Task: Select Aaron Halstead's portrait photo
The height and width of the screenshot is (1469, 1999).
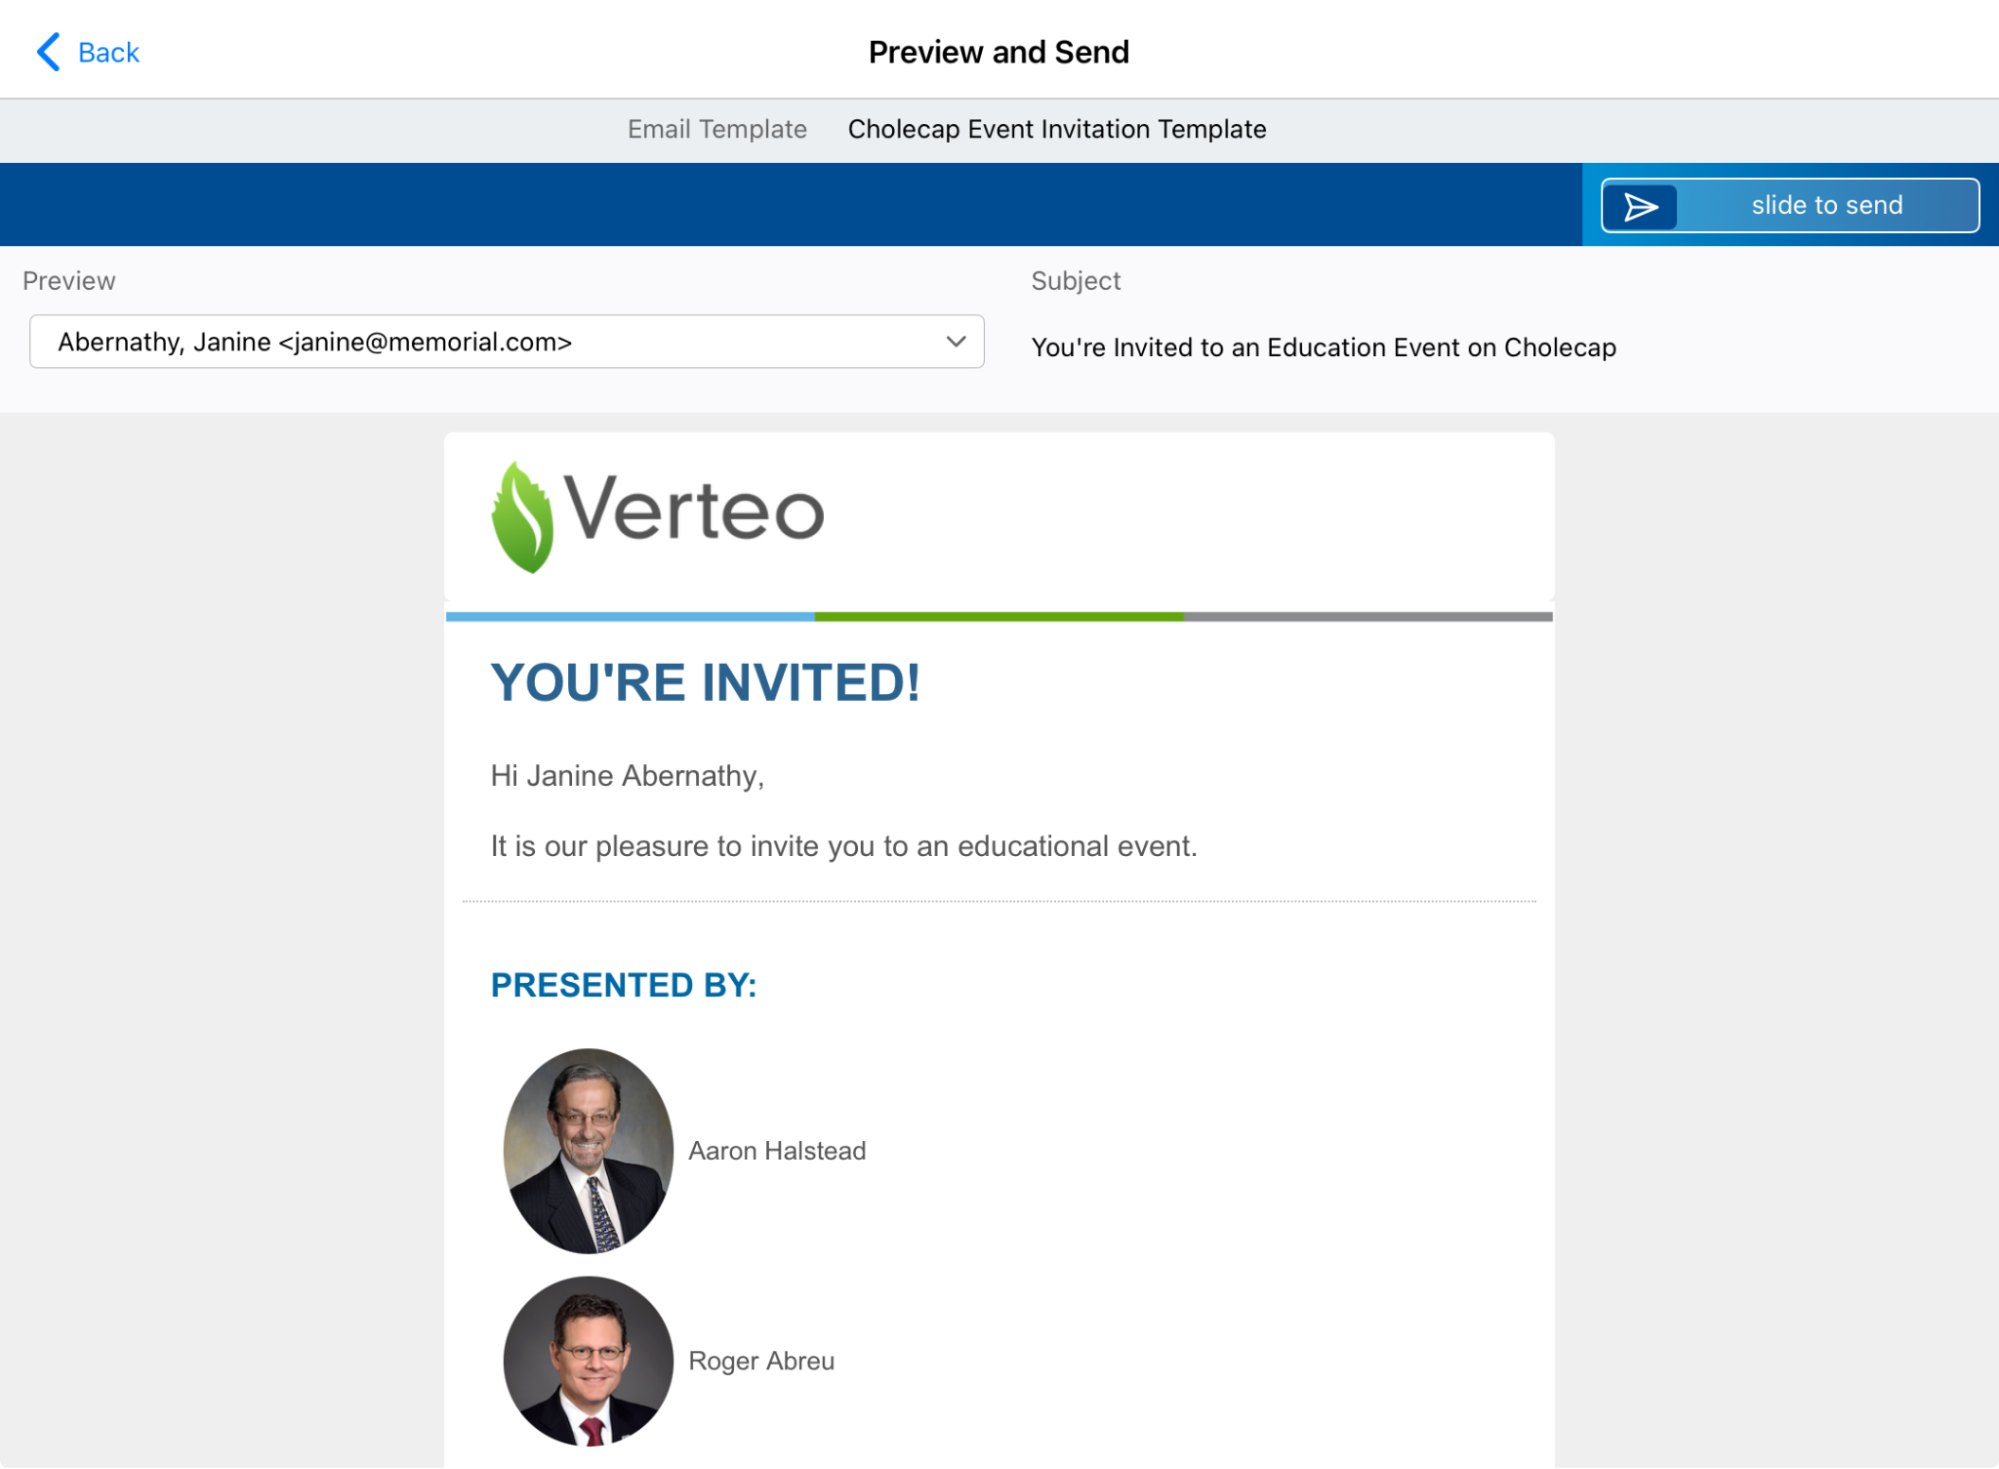Action: tap(588, 1151)
